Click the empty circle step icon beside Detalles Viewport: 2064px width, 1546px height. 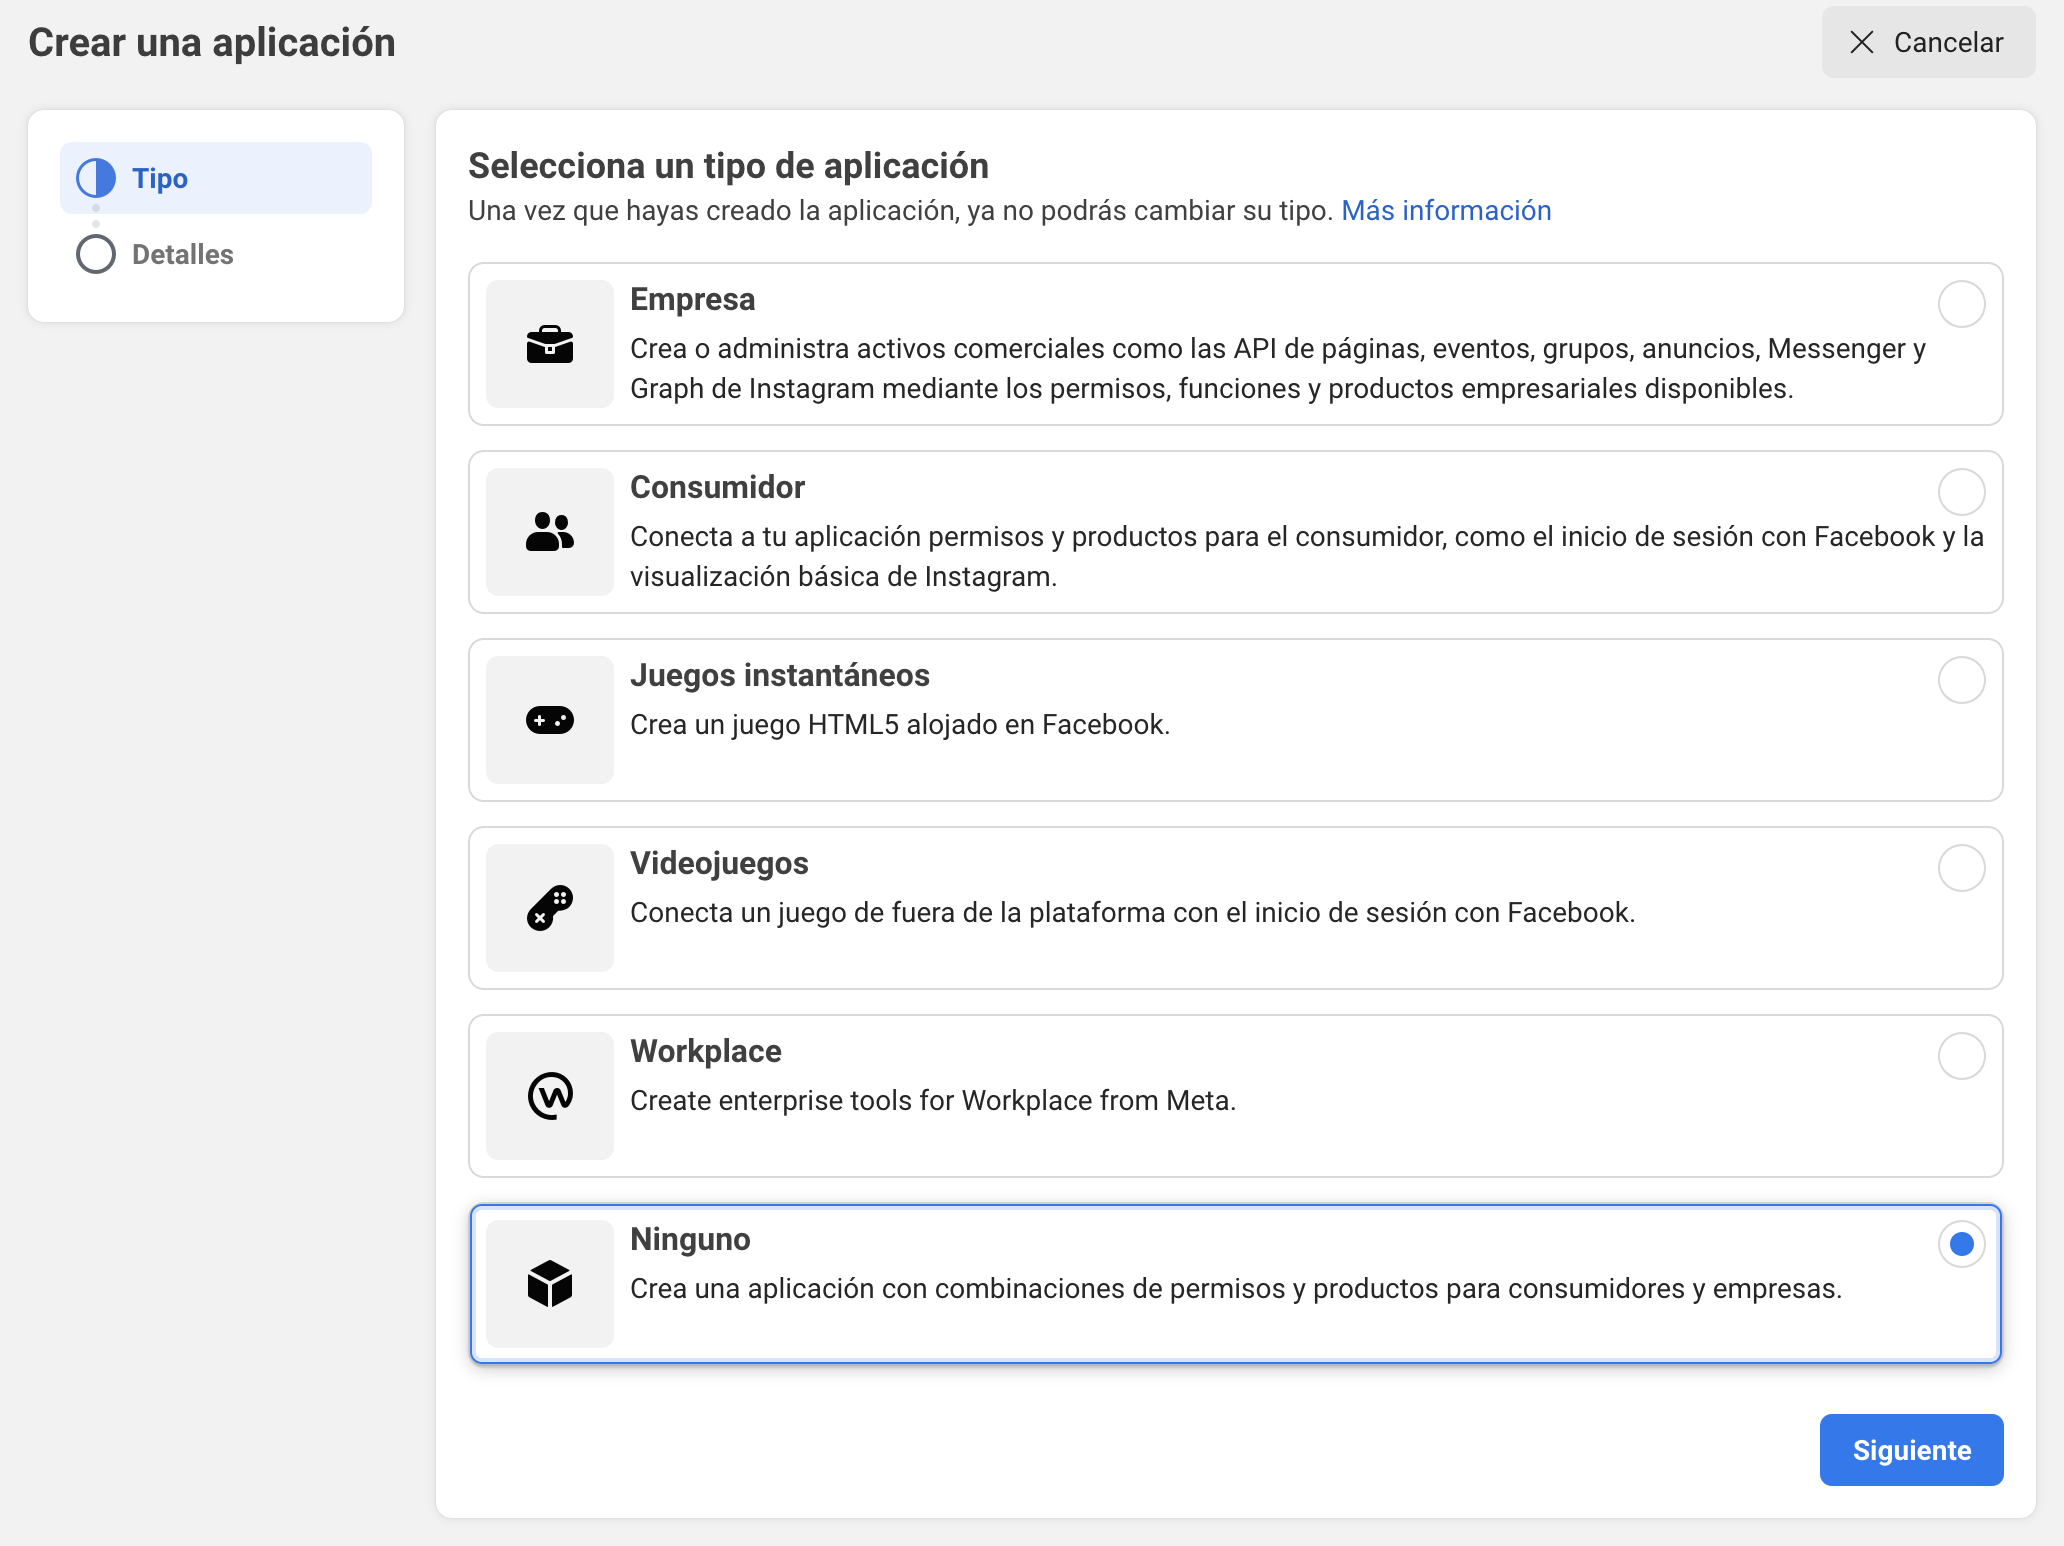[96, 254]
